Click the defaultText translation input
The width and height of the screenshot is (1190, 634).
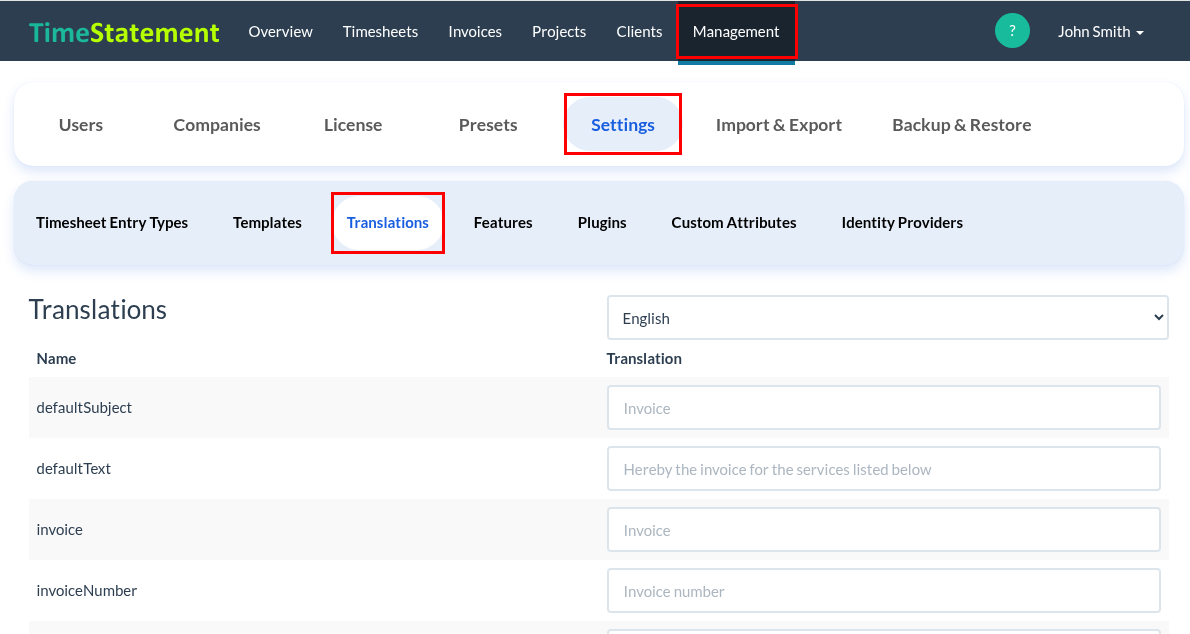[x=883, y=468]
